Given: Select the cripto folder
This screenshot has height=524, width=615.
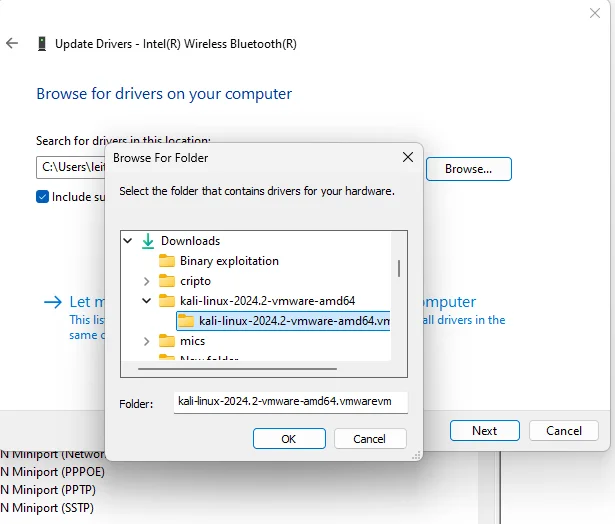Looking at the screenshot, I should pyautogui.click(x=195, y=281).
